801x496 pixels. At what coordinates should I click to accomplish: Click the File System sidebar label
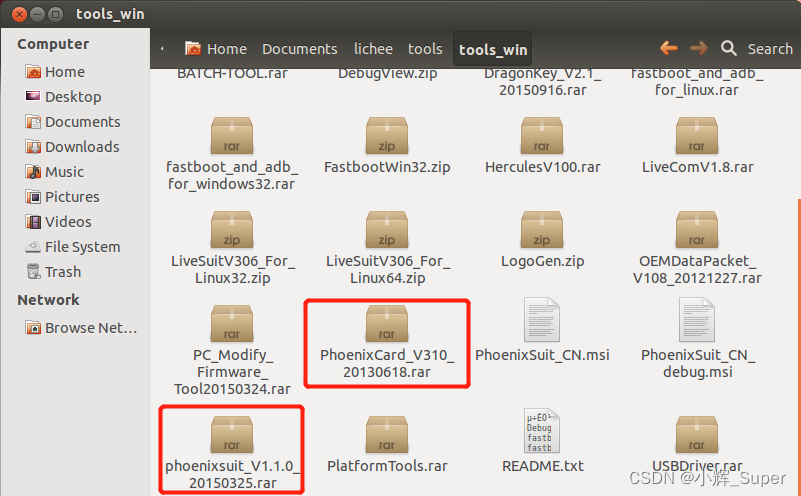pyautogui.click(x=83, y=247)
